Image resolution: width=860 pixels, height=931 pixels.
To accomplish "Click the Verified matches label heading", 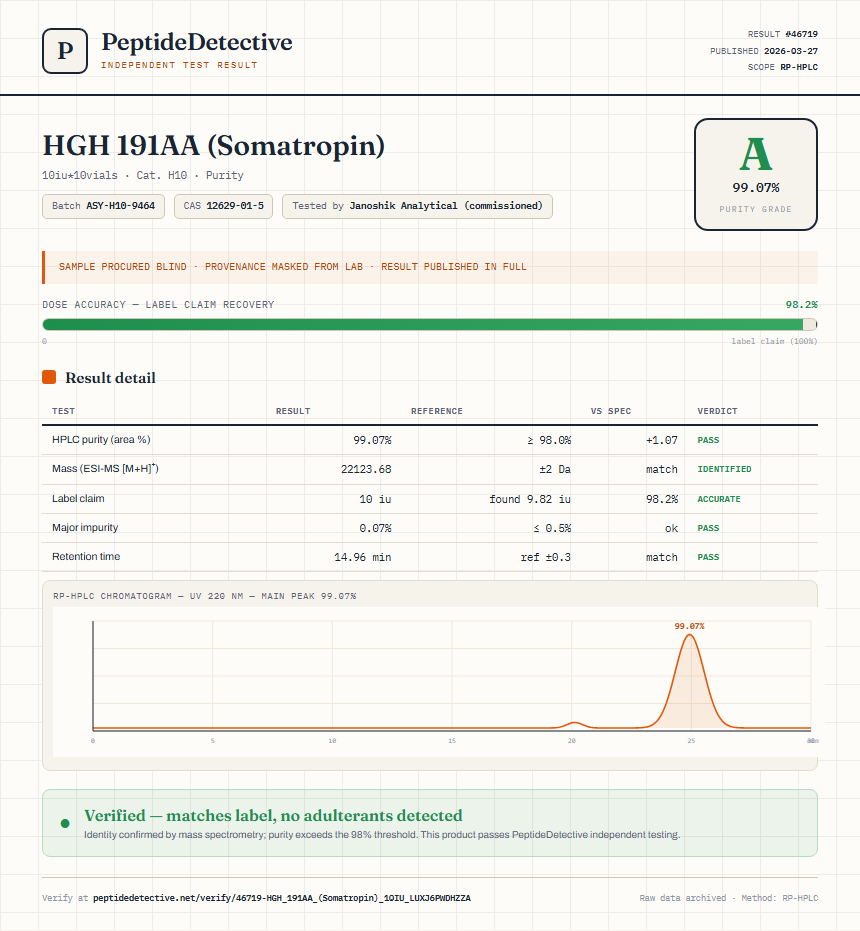I will [273, 815].
